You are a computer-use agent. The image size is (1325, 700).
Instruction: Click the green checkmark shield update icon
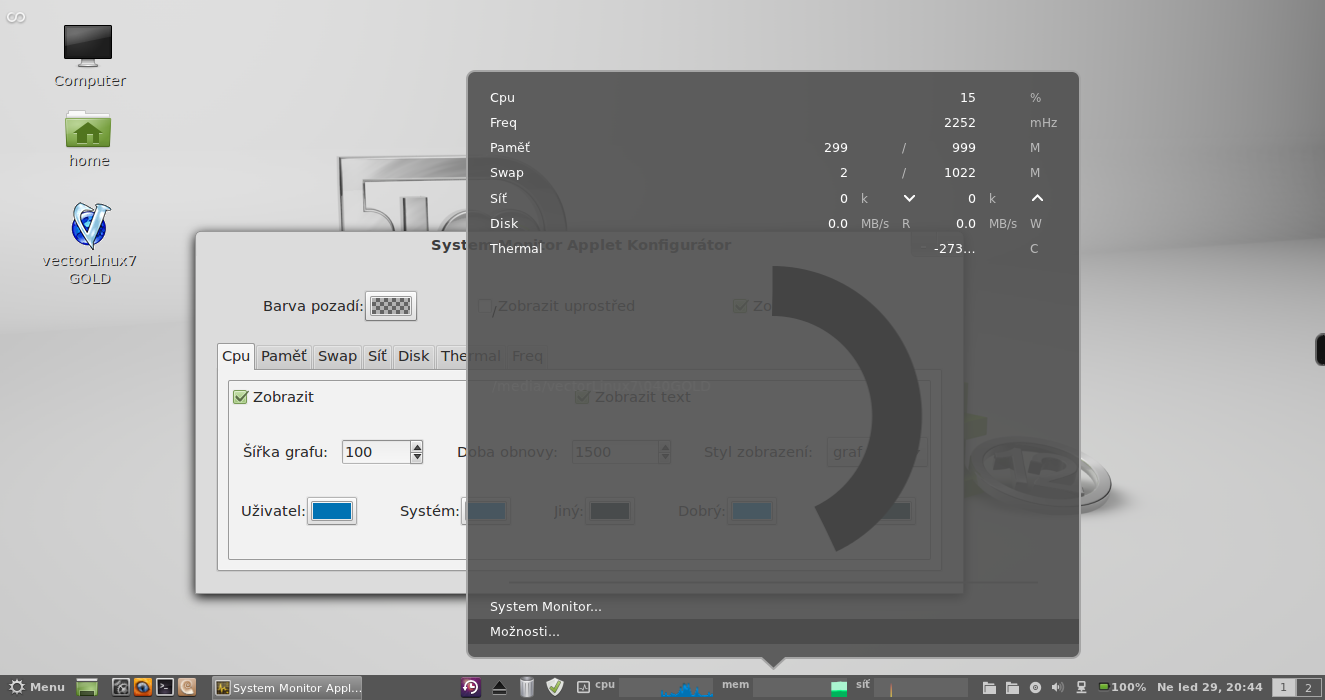tap(555, 687)
